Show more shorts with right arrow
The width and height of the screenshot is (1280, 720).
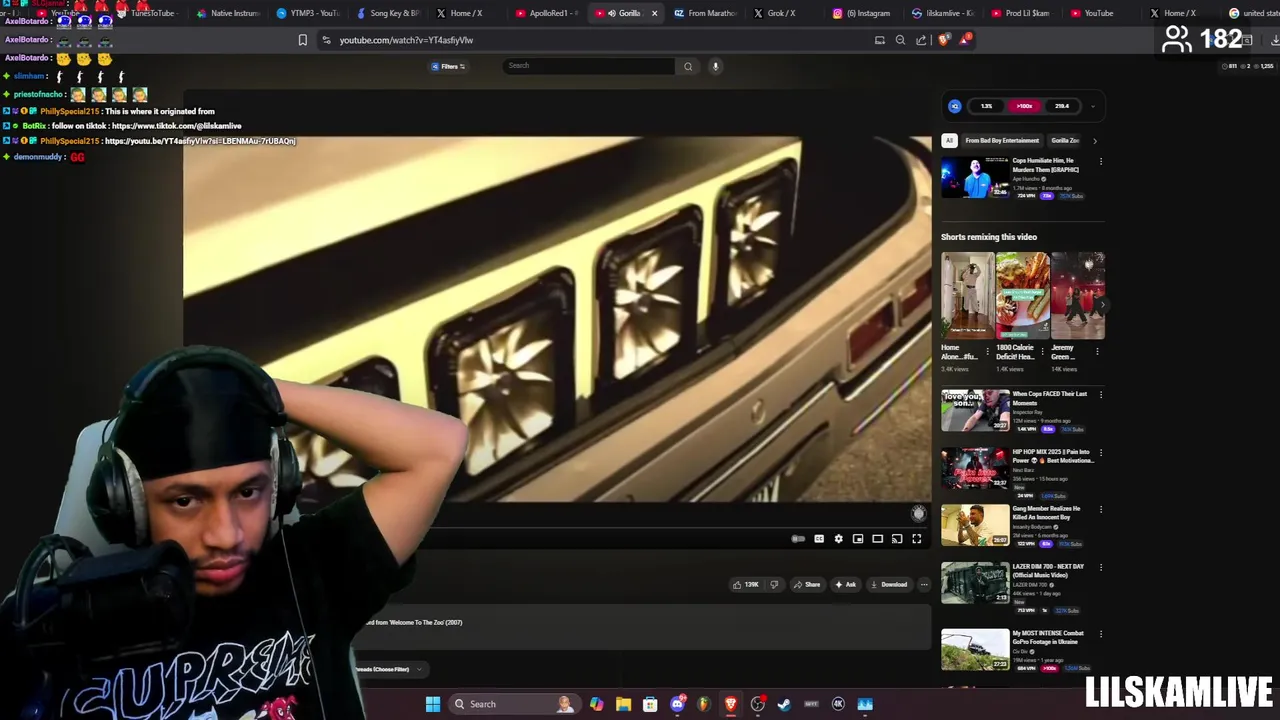point(1101,303)
